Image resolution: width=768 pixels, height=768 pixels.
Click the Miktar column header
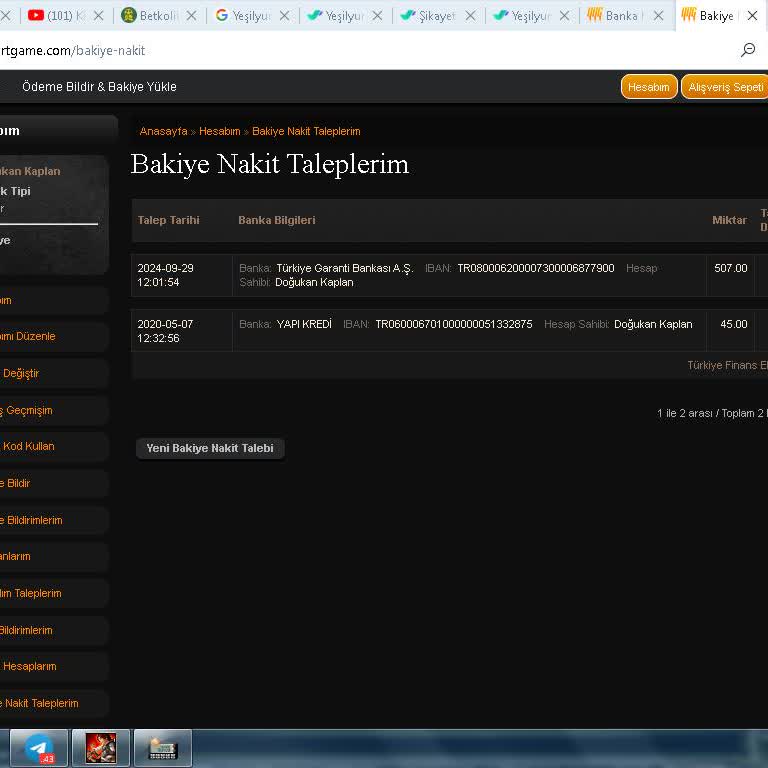pos(729,220)
